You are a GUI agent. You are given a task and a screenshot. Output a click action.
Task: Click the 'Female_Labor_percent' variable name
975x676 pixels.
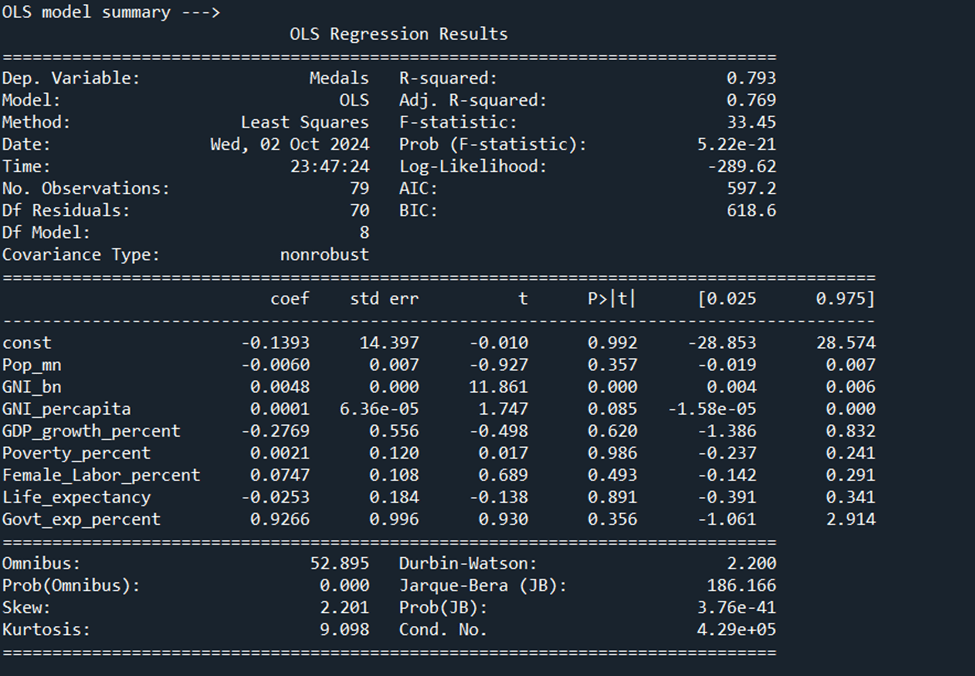pyautogui.click(x=101, y=475)
